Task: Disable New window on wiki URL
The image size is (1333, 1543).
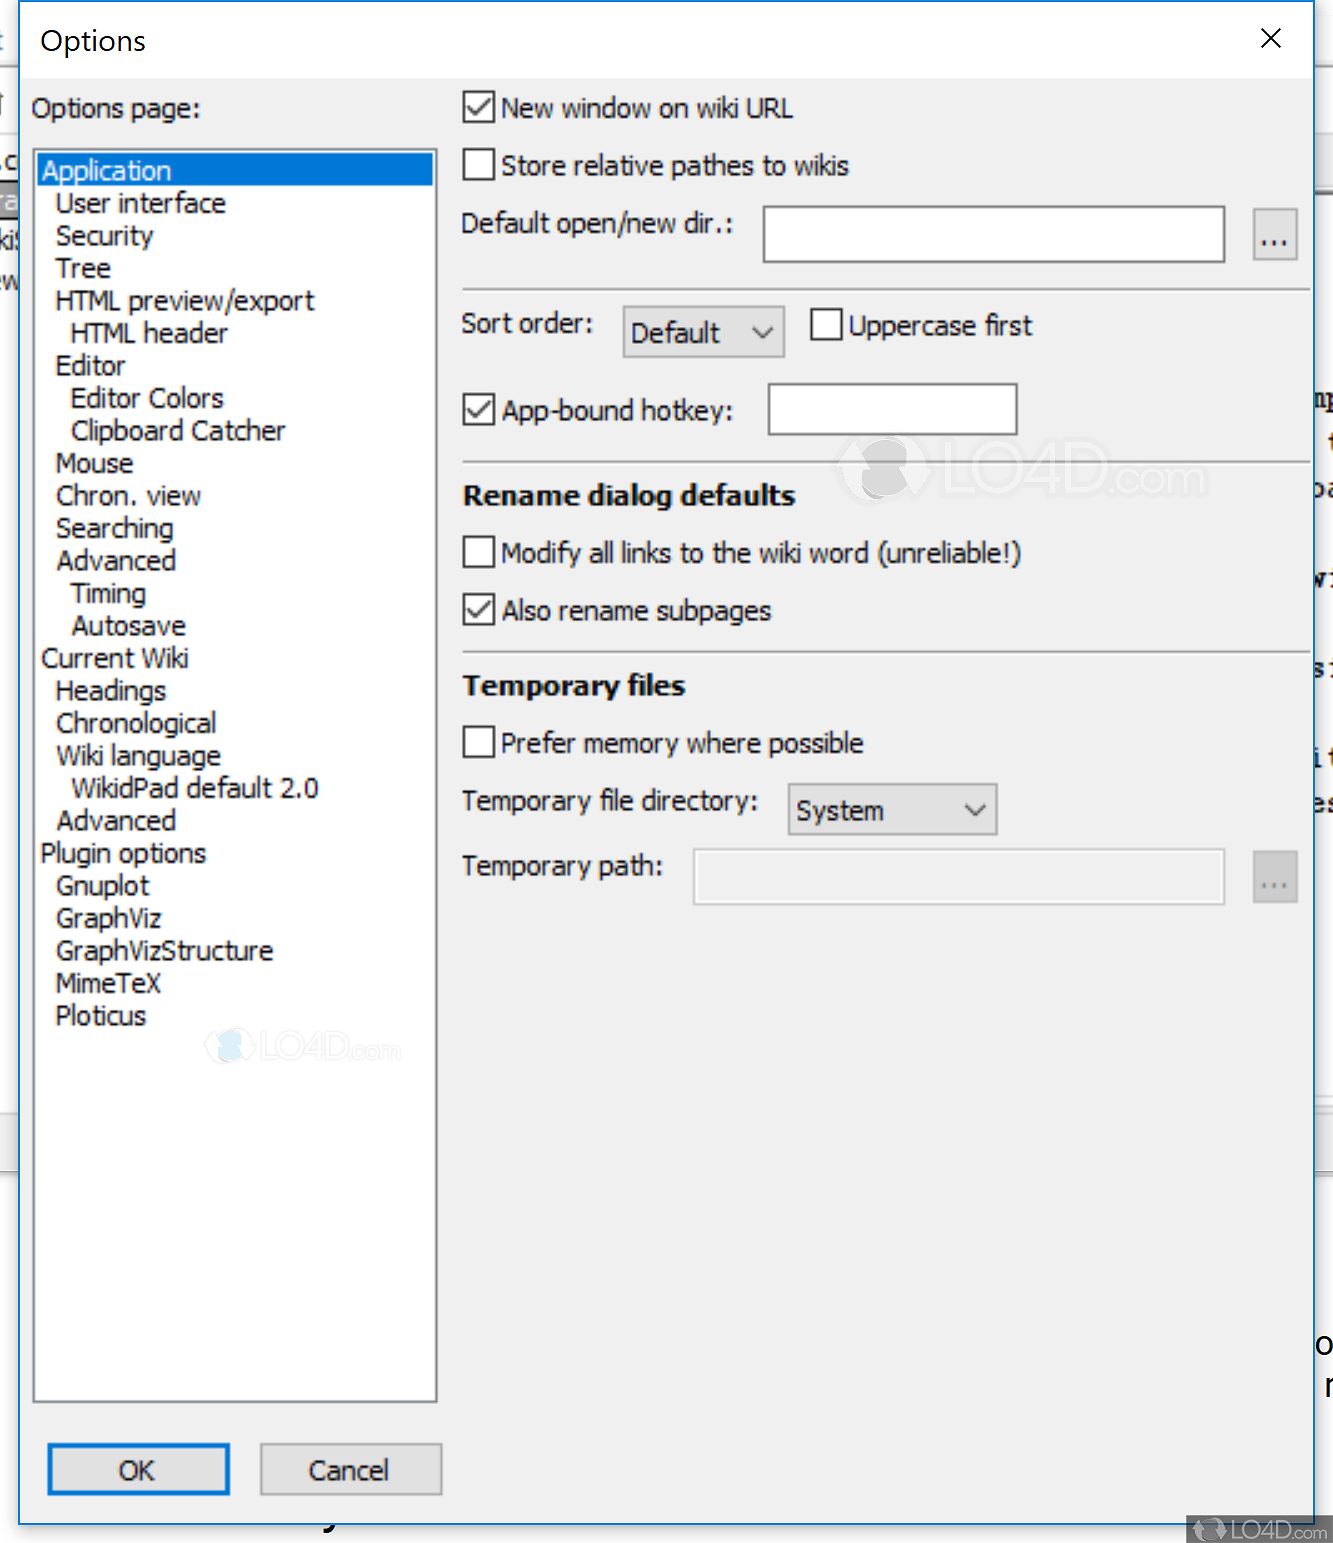Action: point(478,107)
